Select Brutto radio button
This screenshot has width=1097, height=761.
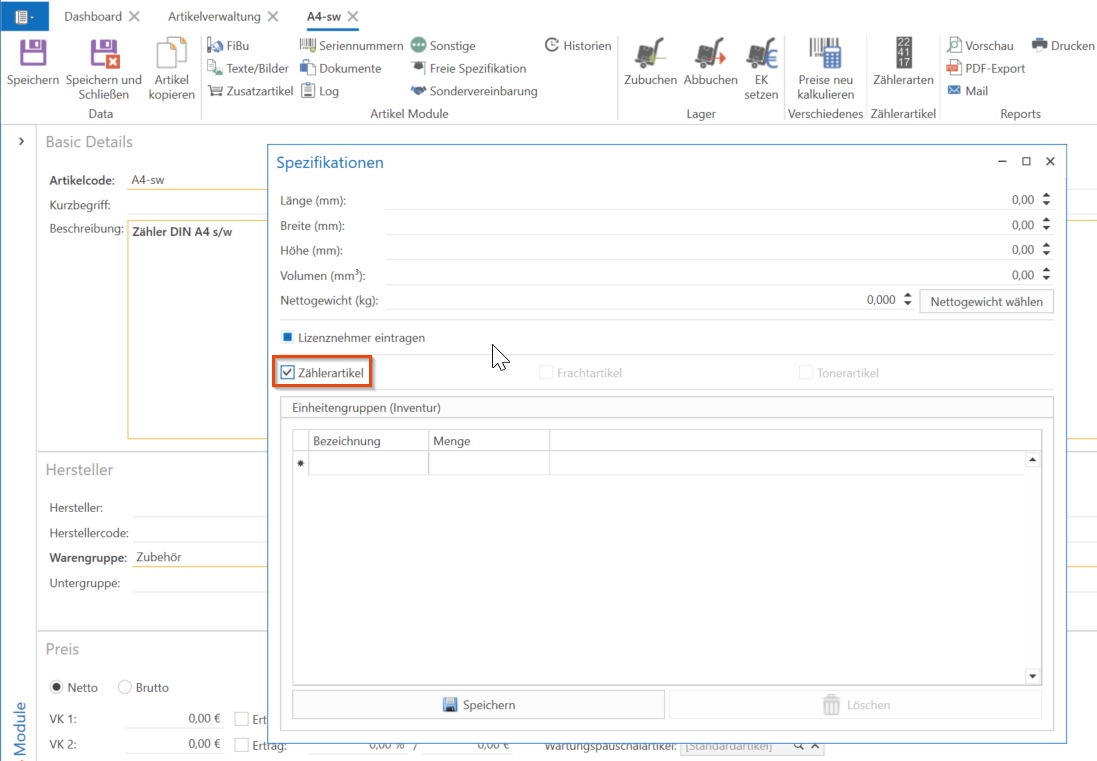tap(125, 687)
